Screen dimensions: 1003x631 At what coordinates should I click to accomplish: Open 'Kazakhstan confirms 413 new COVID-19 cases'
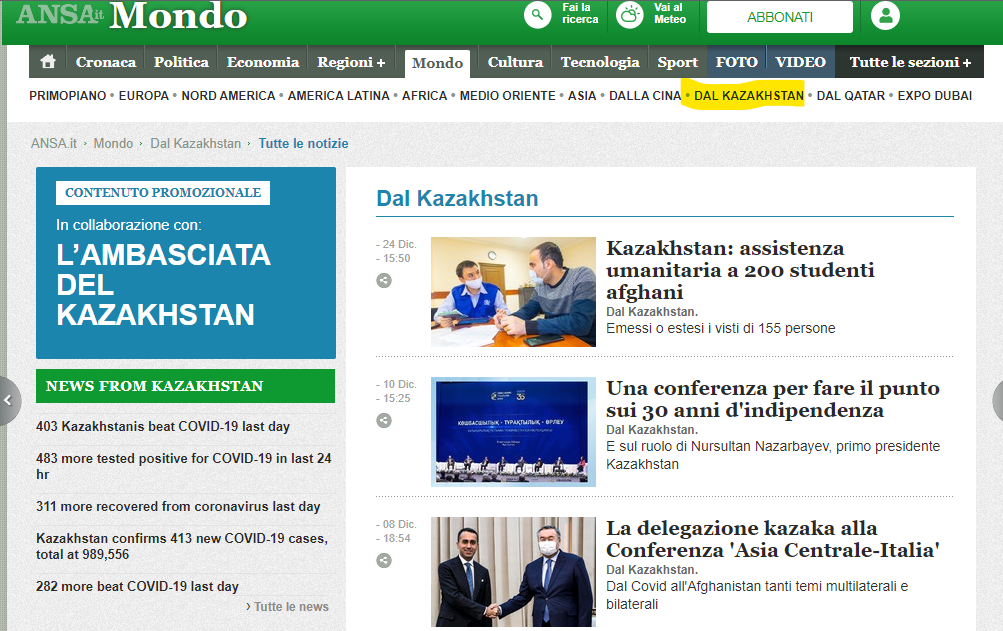coord(182,546)
